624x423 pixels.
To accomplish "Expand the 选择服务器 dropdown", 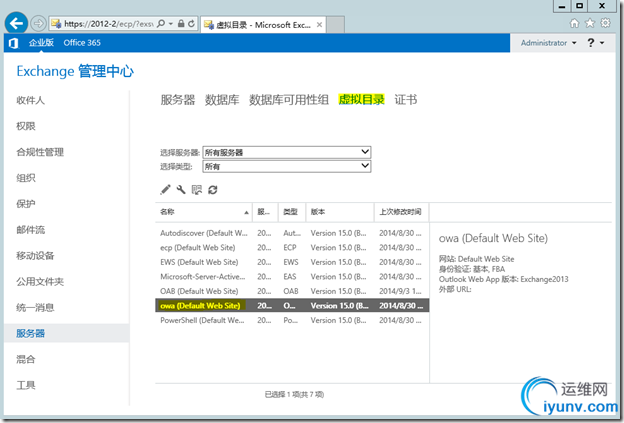I will pos(287,152).
